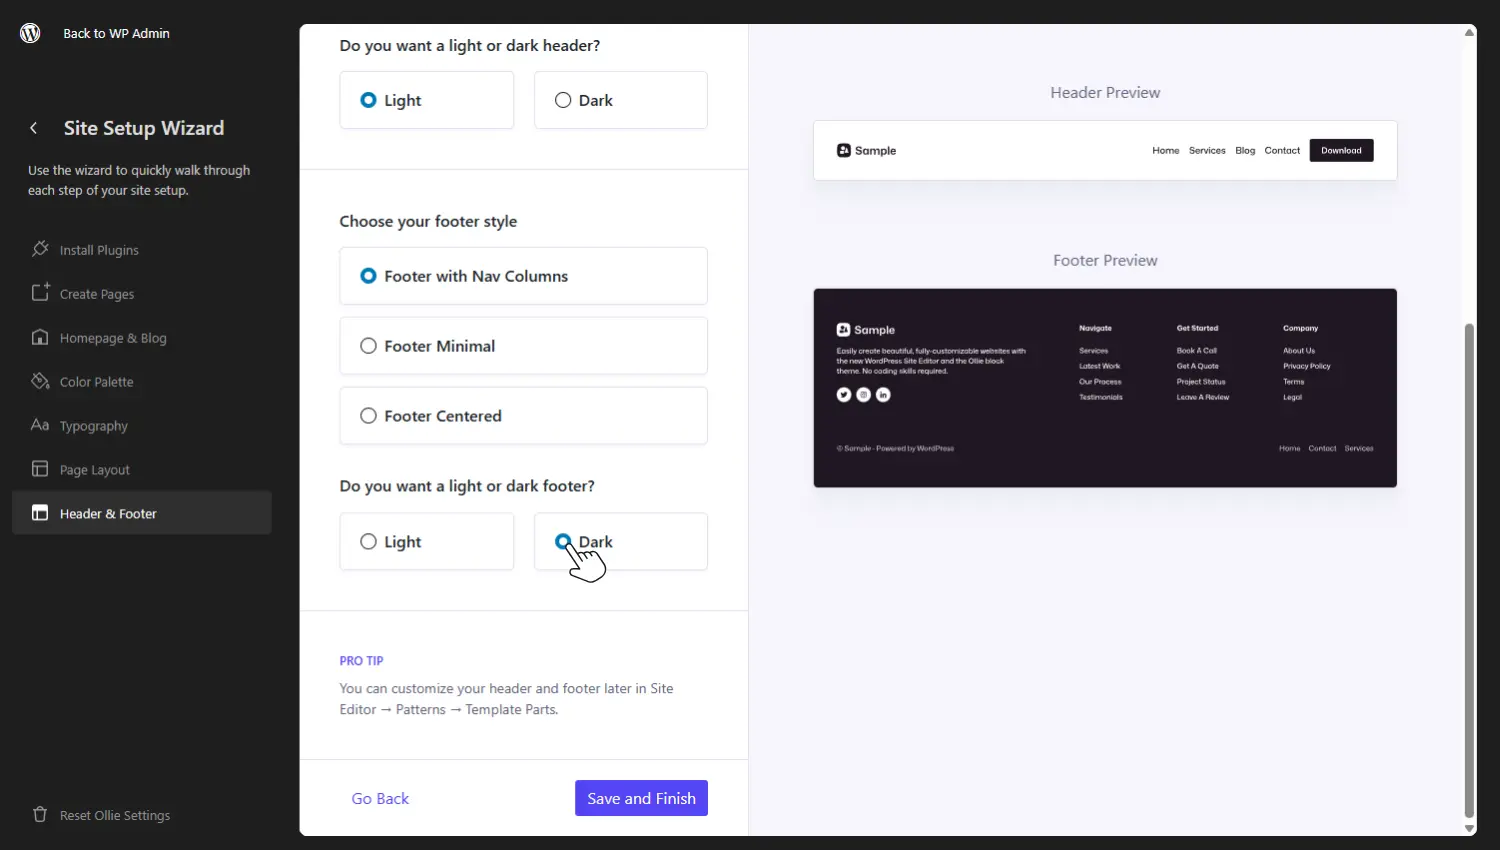
Task: Click the Sample logo icon in footer preview
Action: pyautogui.click(x=843, y=329)
